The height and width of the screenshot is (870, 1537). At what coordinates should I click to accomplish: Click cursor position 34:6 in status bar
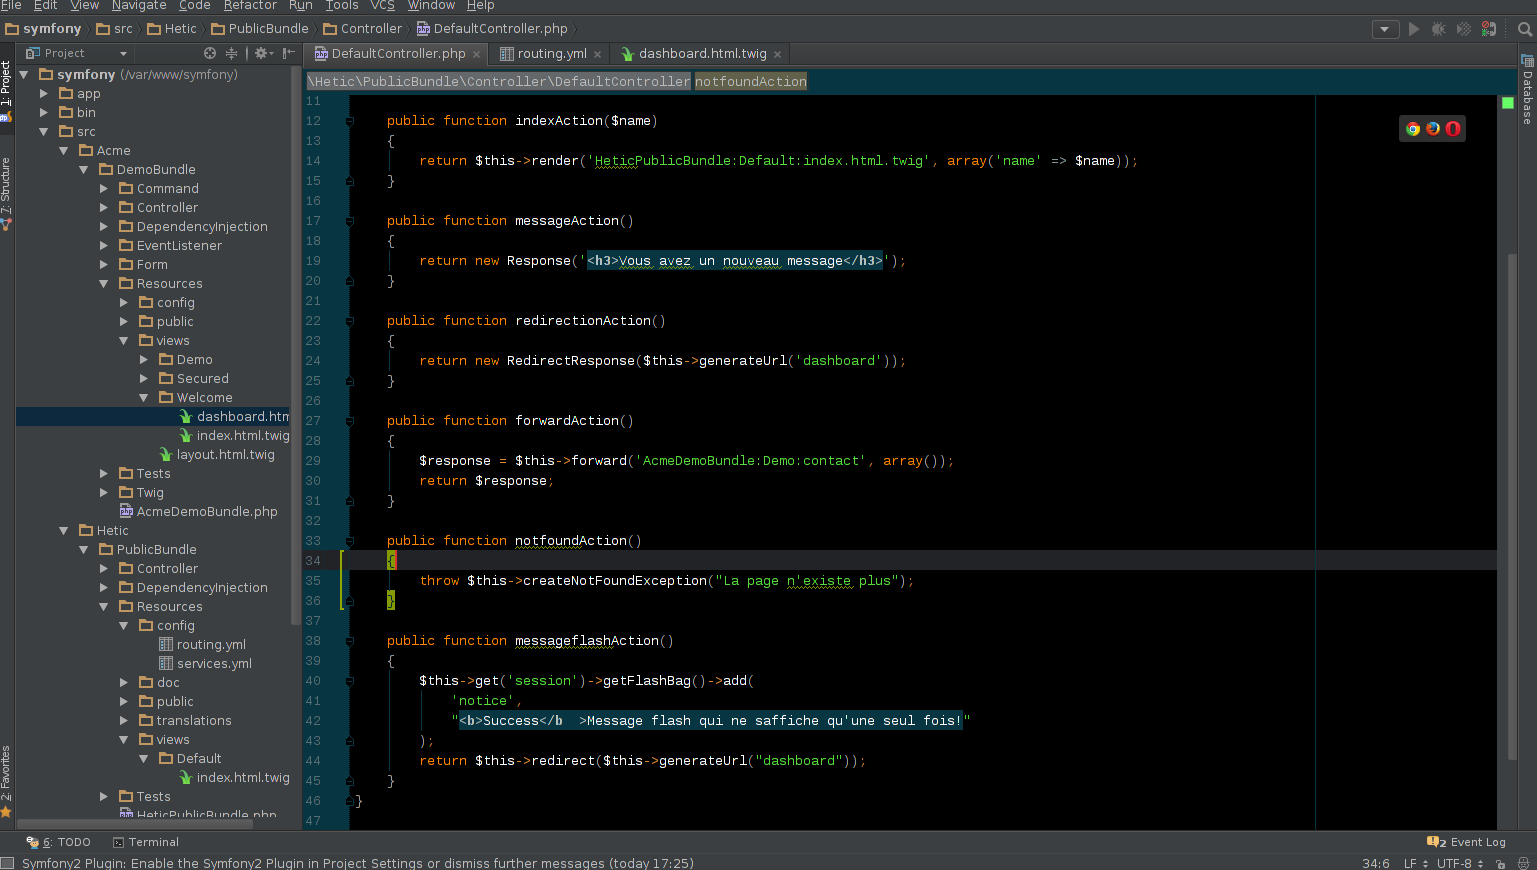(x=1376, y=863)
